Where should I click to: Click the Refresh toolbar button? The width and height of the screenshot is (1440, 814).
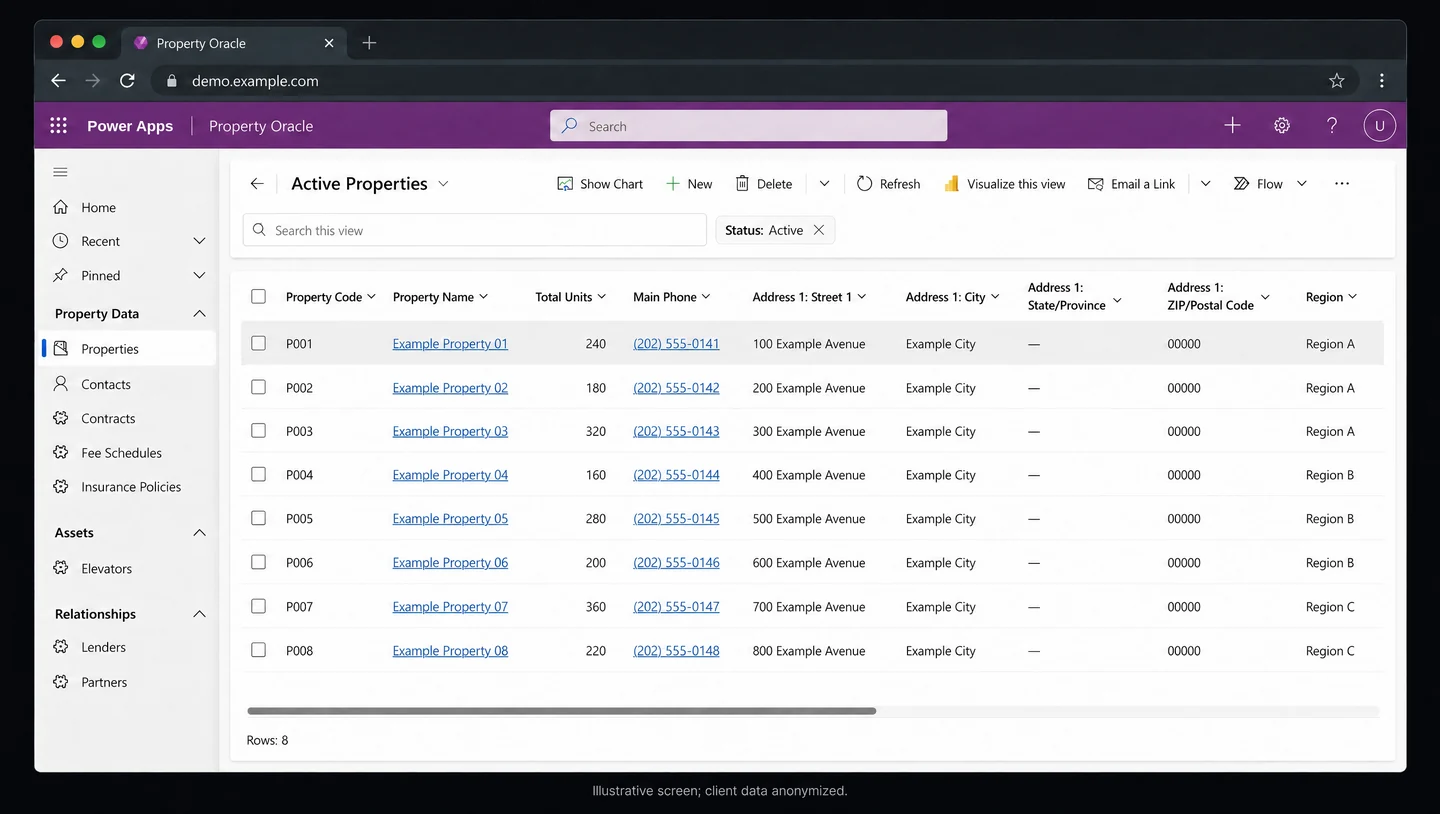[888, 184]
